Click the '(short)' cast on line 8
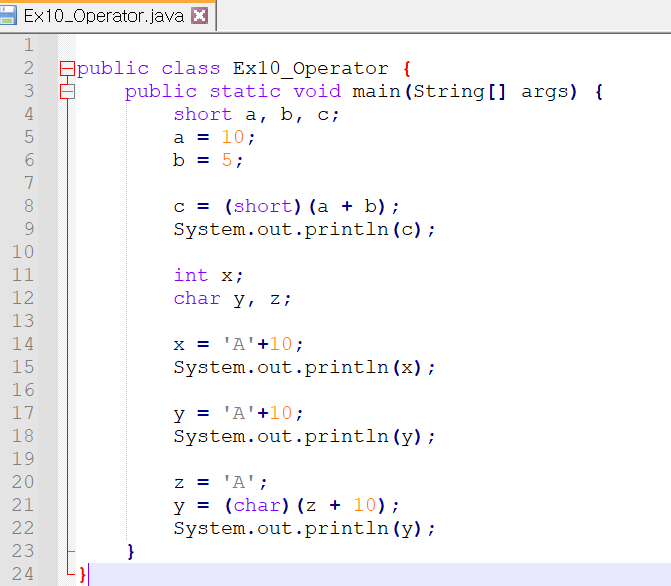 (263, 207)
